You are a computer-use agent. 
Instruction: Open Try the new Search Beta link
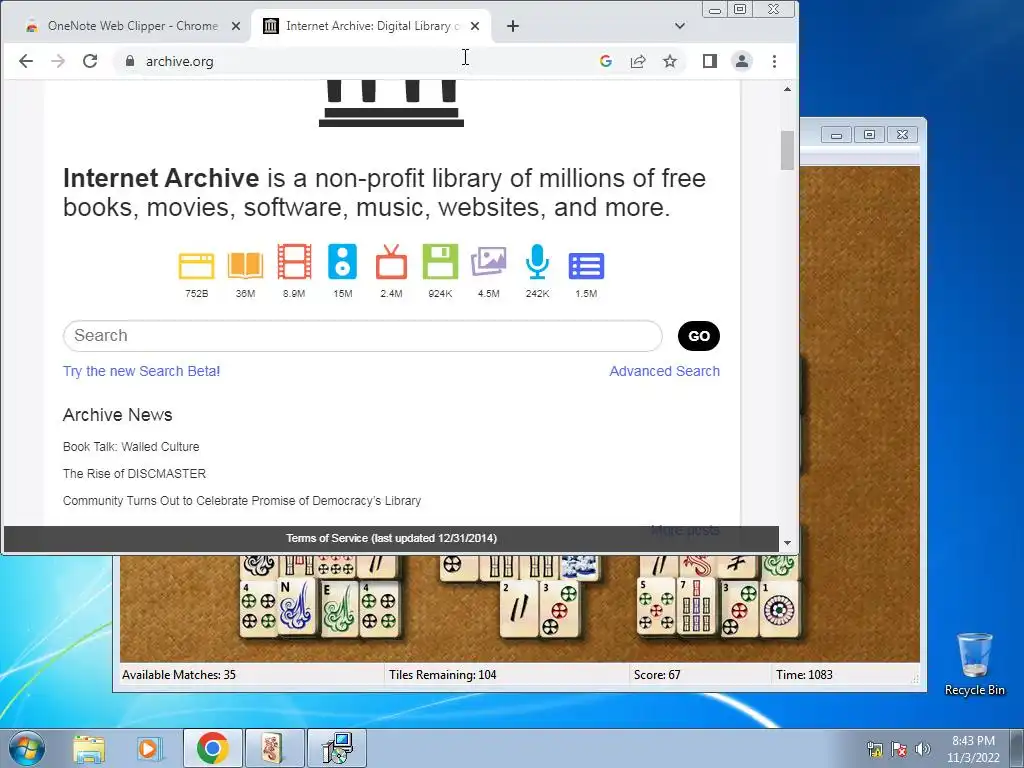coord(141,371)
